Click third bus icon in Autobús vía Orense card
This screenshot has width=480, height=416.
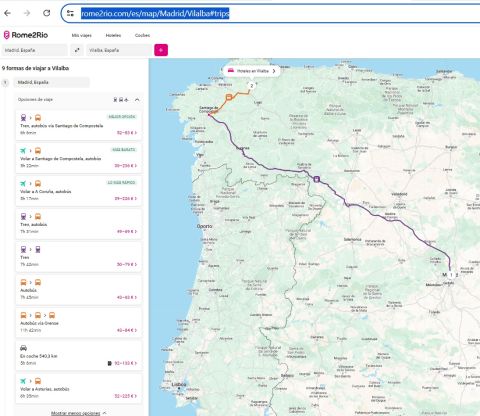tap(52, 315)
